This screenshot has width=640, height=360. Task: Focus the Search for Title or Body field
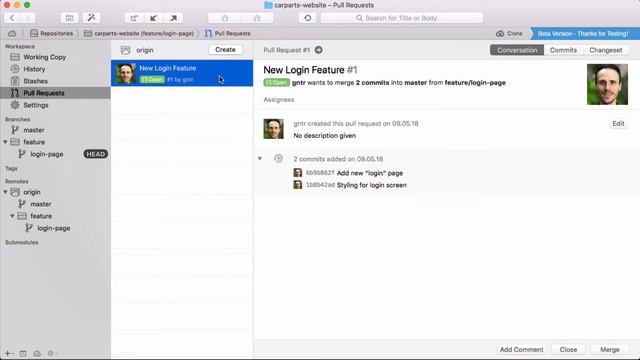[x=402, y=18]
